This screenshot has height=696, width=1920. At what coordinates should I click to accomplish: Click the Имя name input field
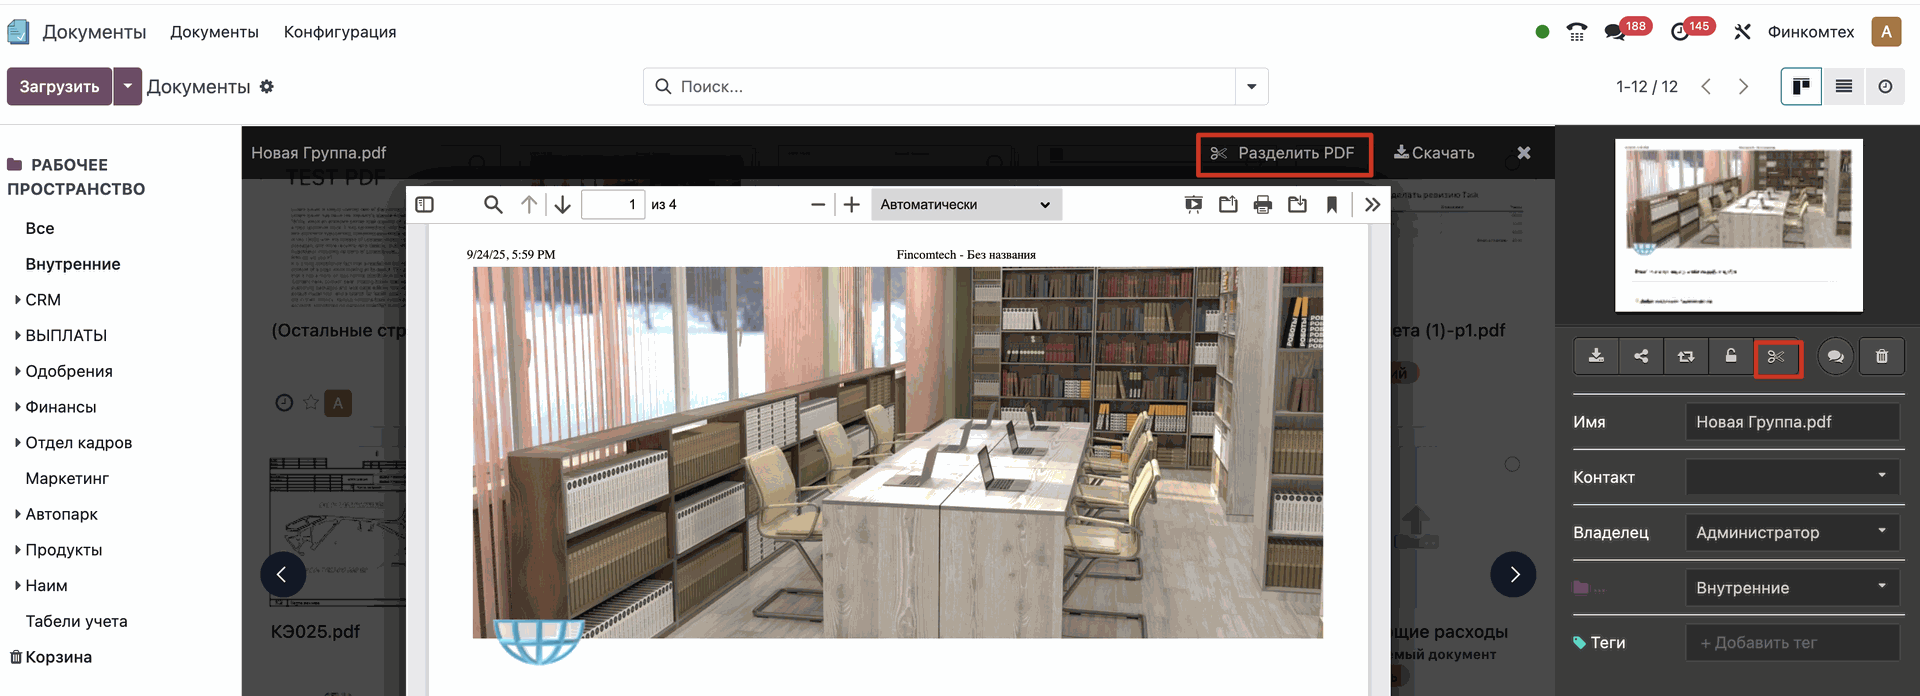pyautogui.click(x=1791, y=422)
